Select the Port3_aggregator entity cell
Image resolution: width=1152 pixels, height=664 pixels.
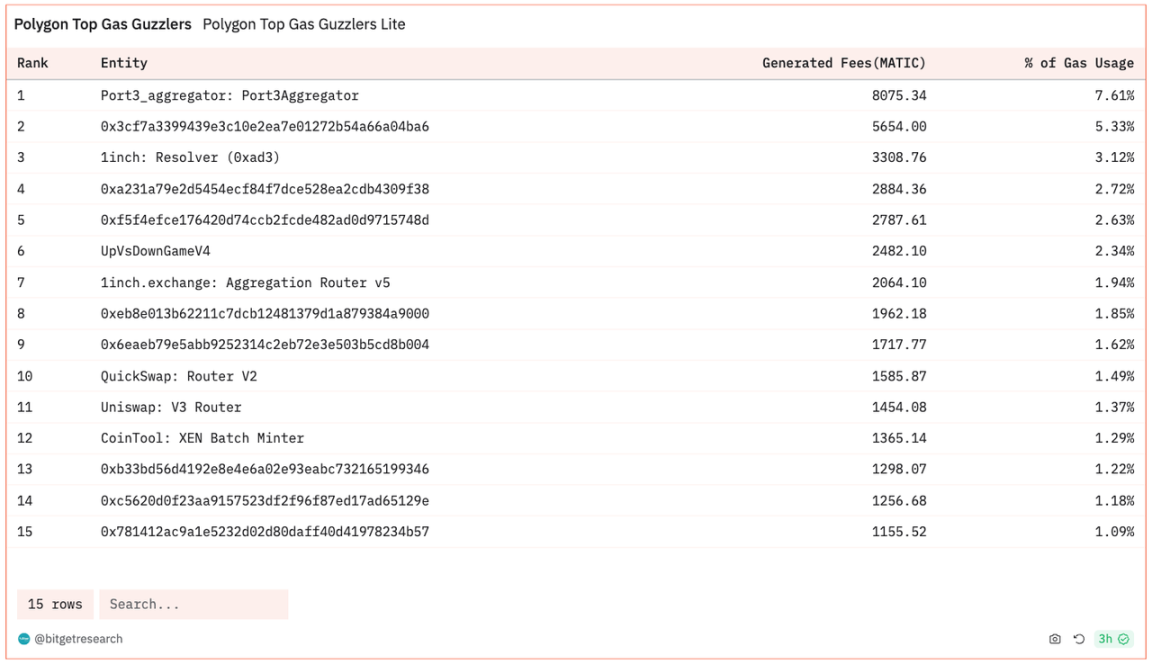[229, 96]
